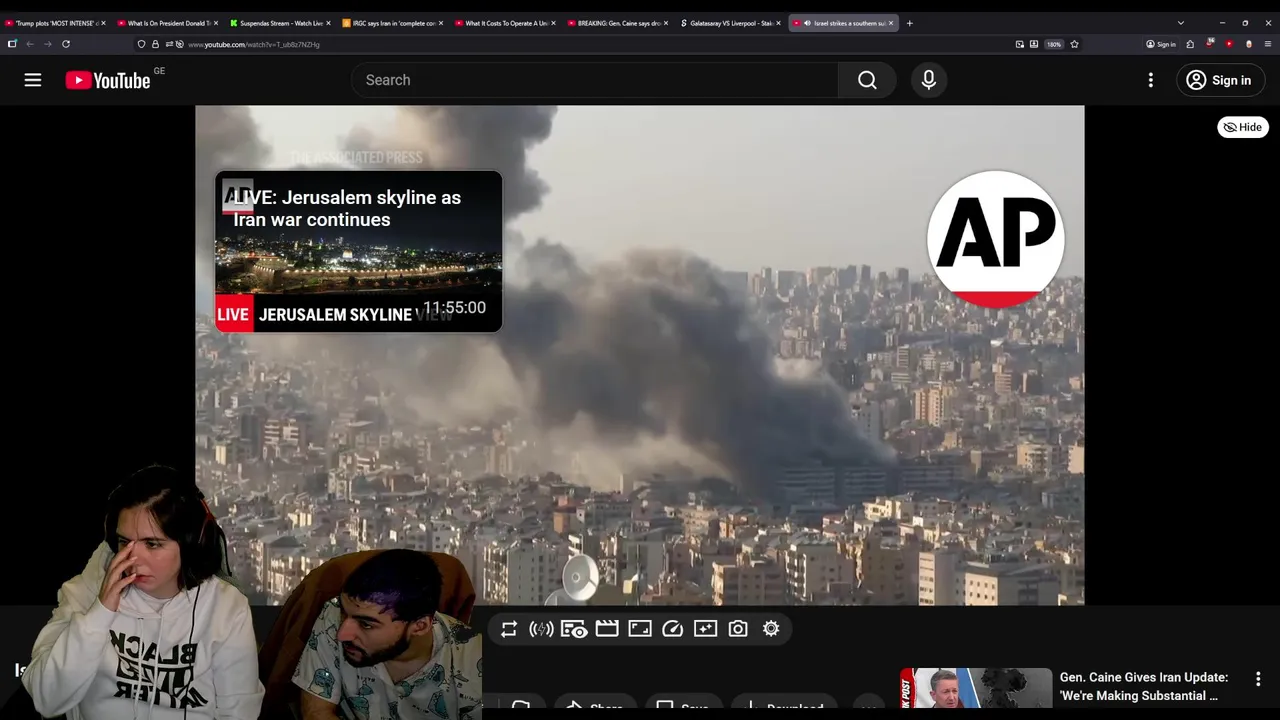Click the AP channel logo watermark
The width and height of the screenshot is (1280, 720).
click(995, 239)
